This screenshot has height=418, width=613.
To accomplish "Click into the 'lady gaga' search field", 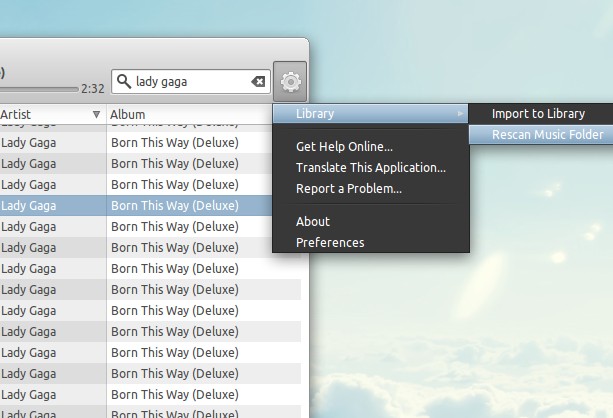I will (191, 82).
